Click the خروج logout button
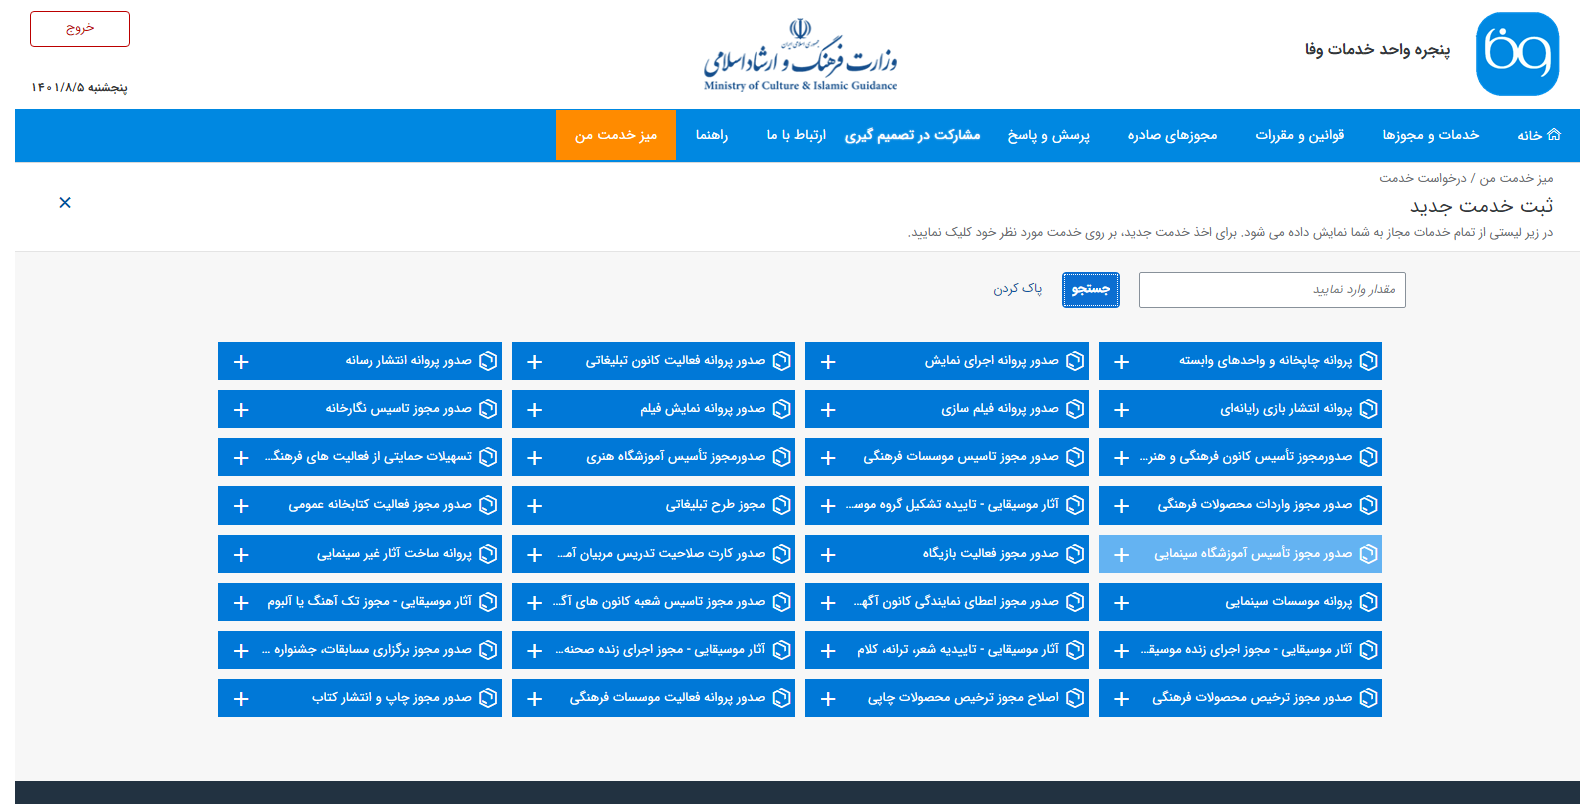 80,29
